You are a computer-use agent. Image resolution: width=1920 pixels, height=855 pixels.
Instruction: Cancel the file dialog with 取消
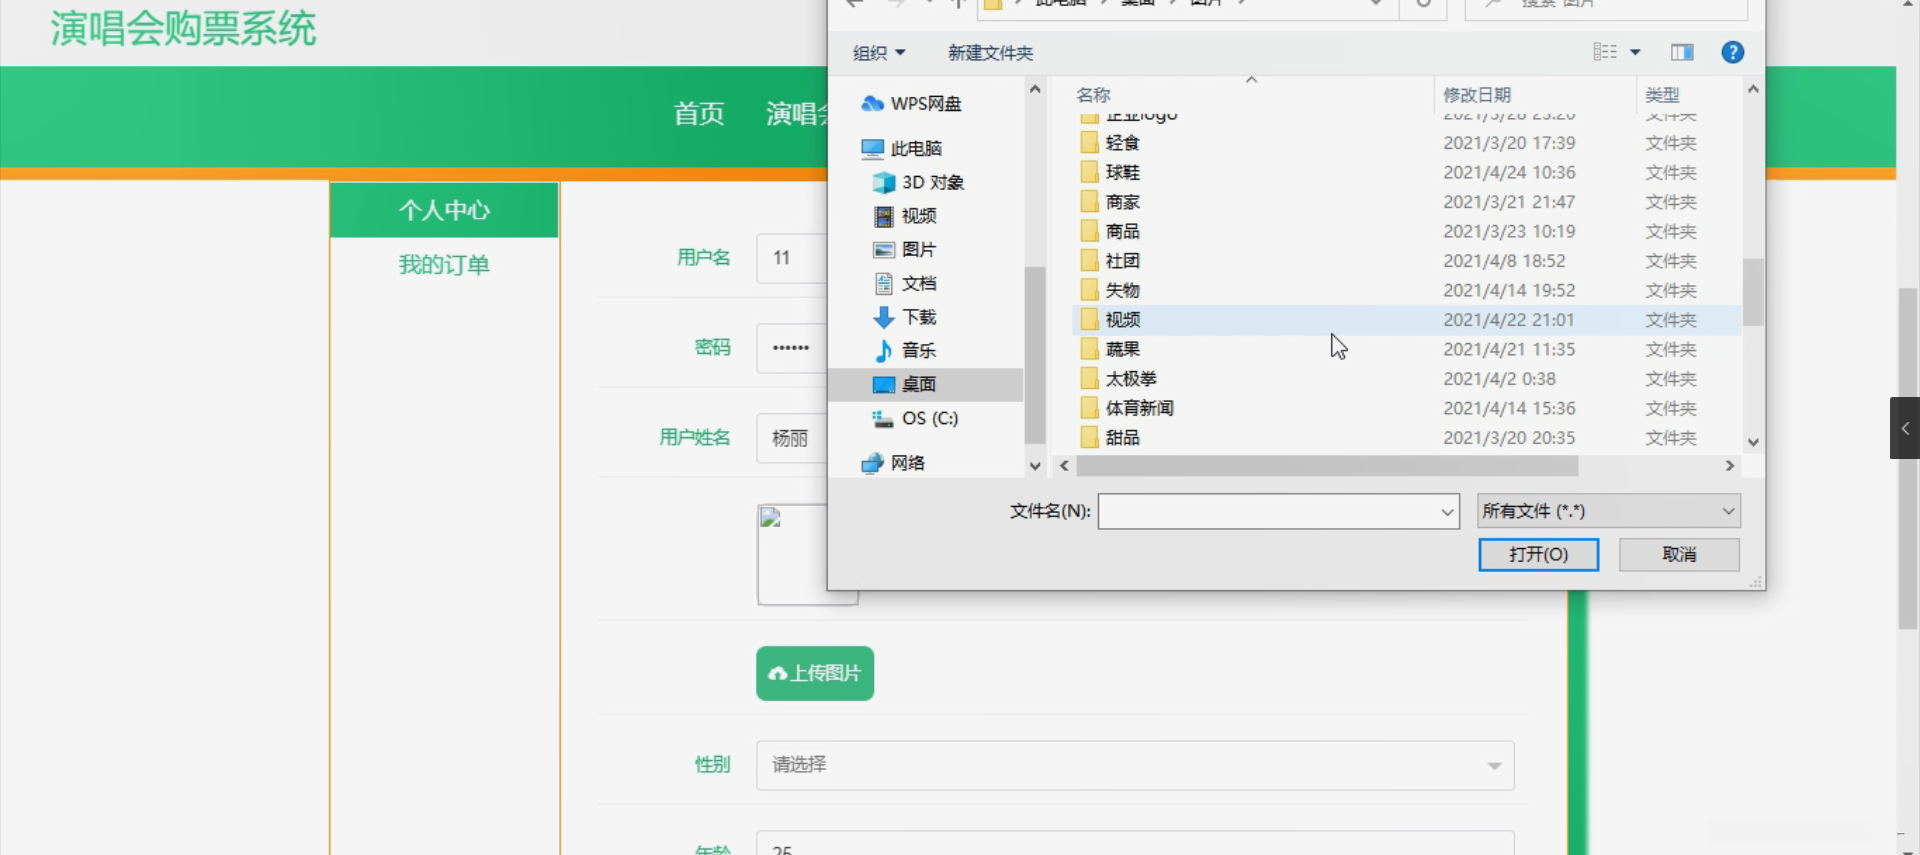click(1679, 554)
